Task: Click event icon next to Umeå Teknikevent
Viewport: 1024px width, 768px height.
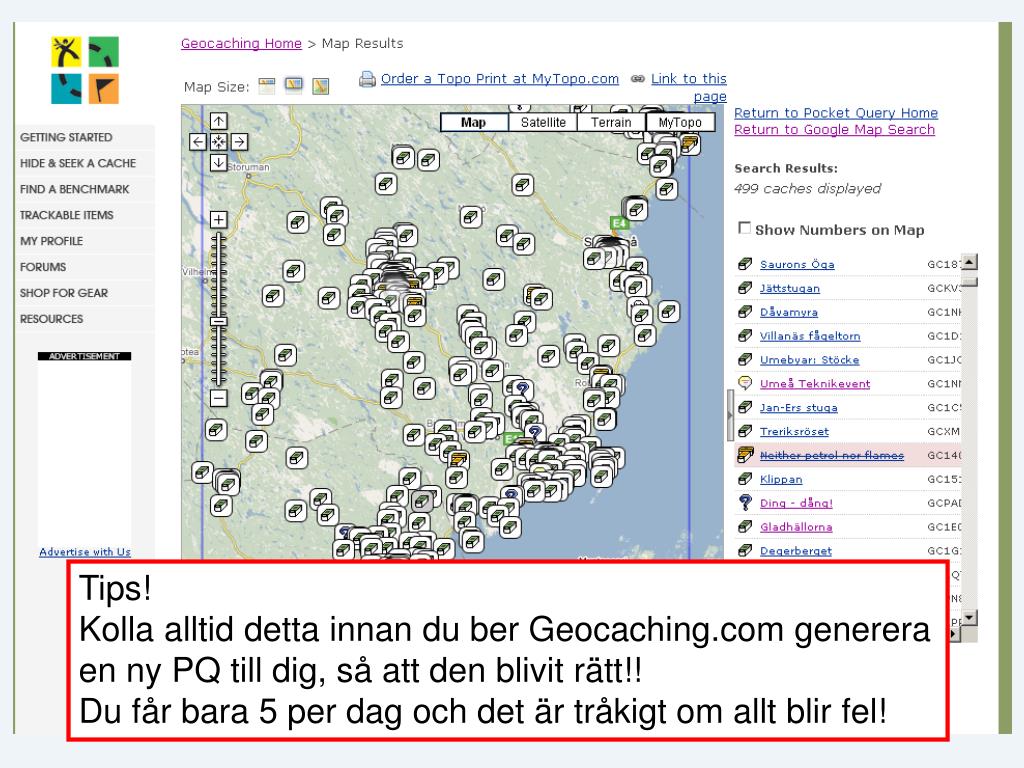Action: pos(744,383)
